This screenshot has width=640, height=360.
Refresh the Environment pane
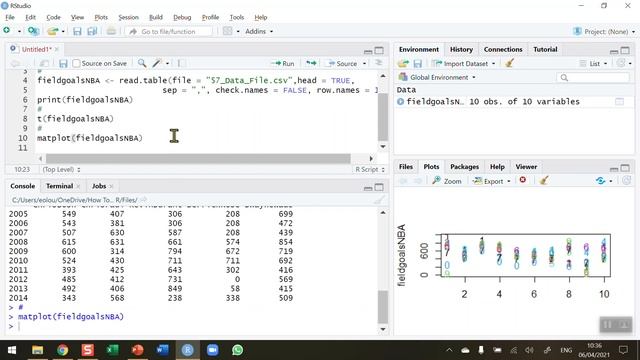click(621, 63)
